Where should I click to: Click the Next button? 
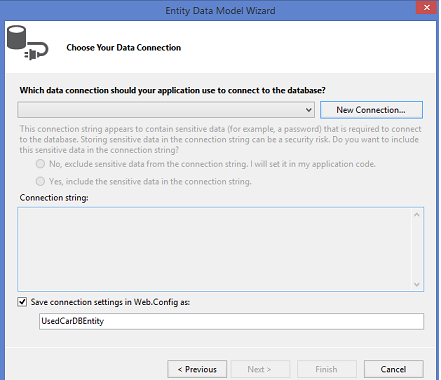point(260,369)
